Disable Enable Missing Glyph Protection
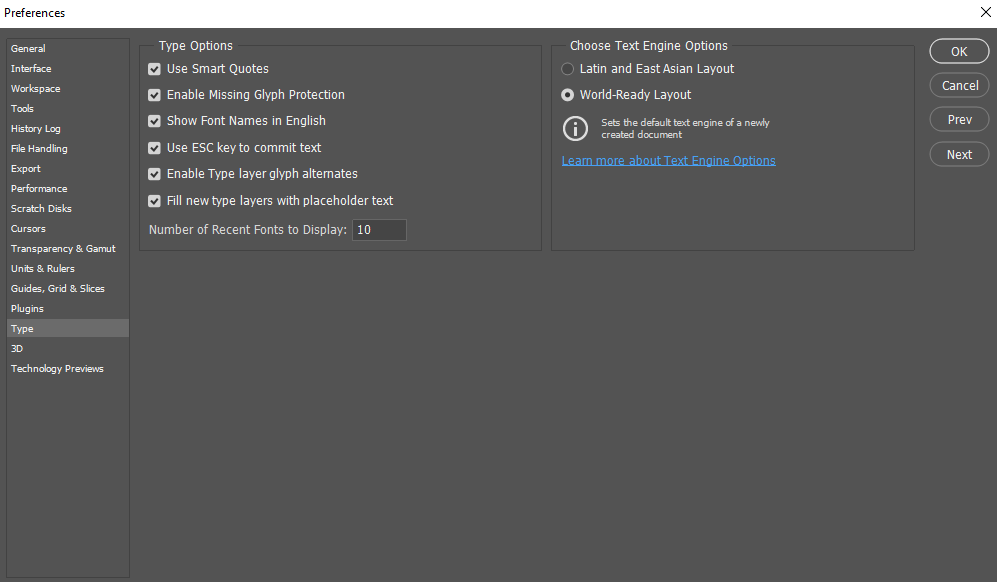The height and width of the screenshot is (582, 997). [x=155, y=95]
